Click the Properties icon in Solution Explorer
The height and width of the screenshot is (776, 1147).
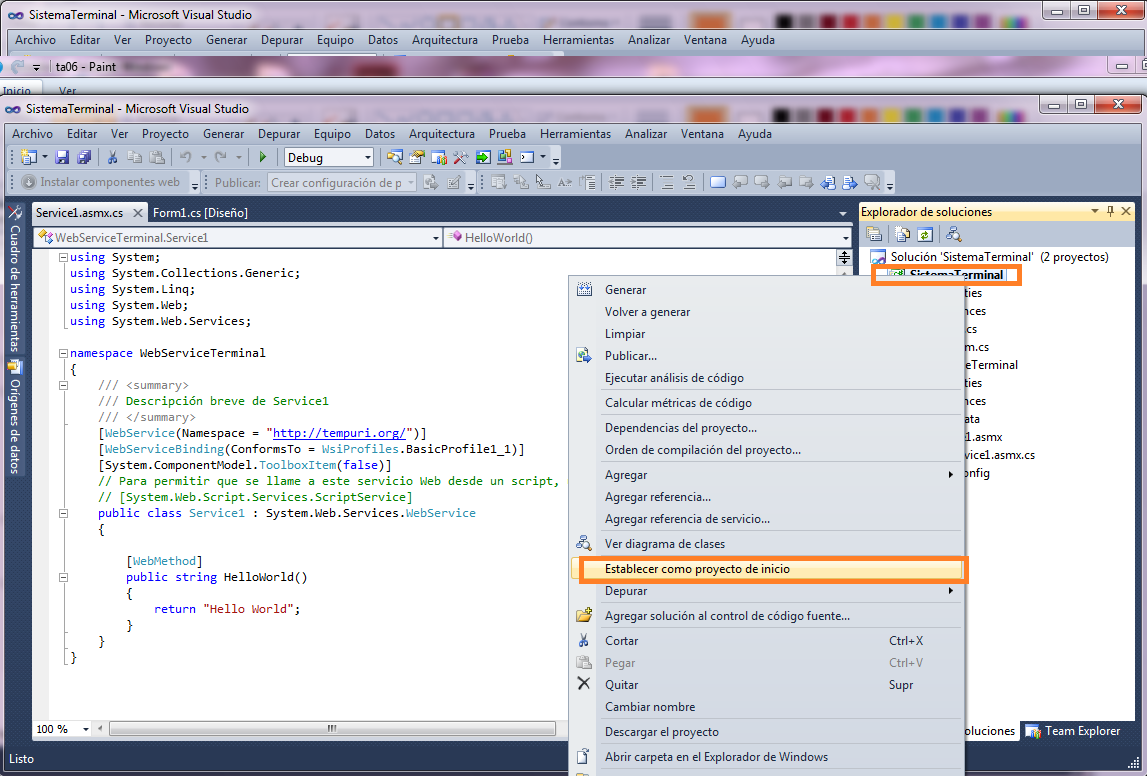874,234
